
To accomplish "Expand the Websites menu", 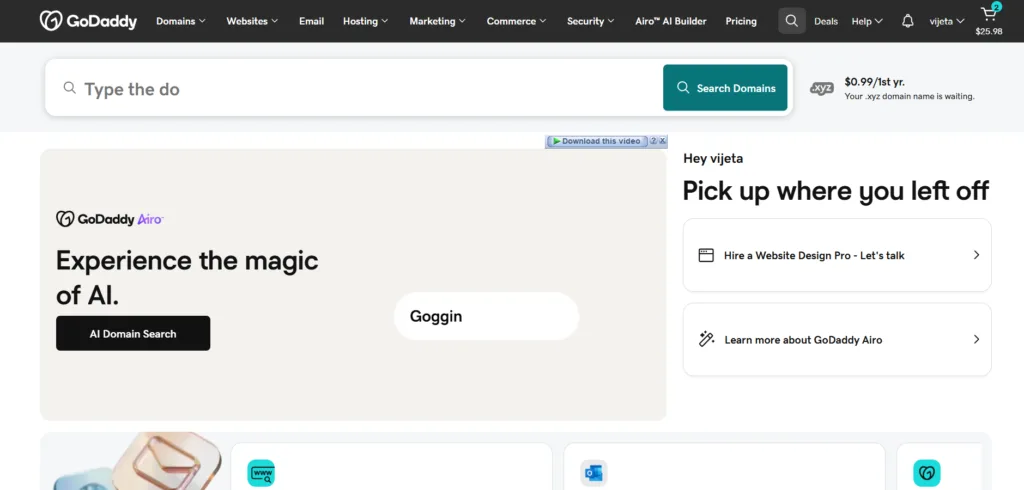I will coord(252,21).
